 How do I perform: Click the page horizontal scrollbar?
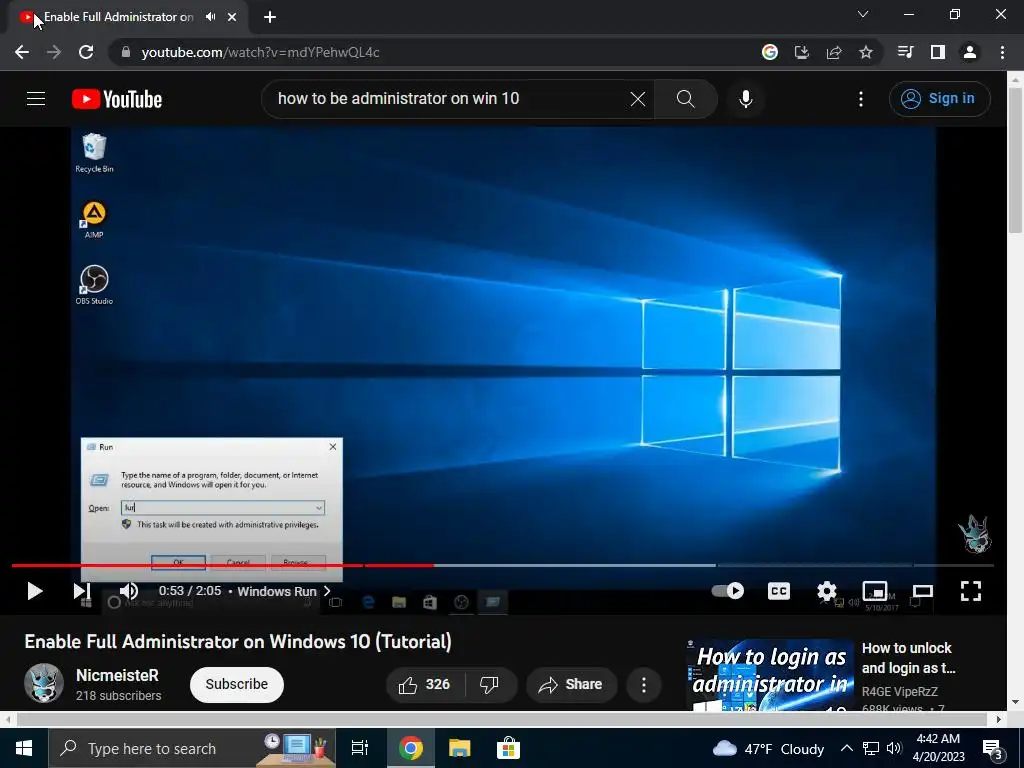[502, 720]
